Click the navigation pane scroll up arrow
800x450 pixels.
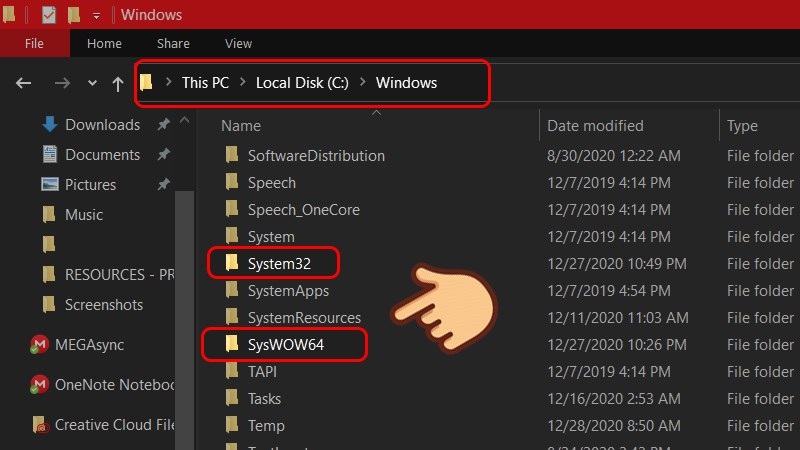(x=185, y=121)
